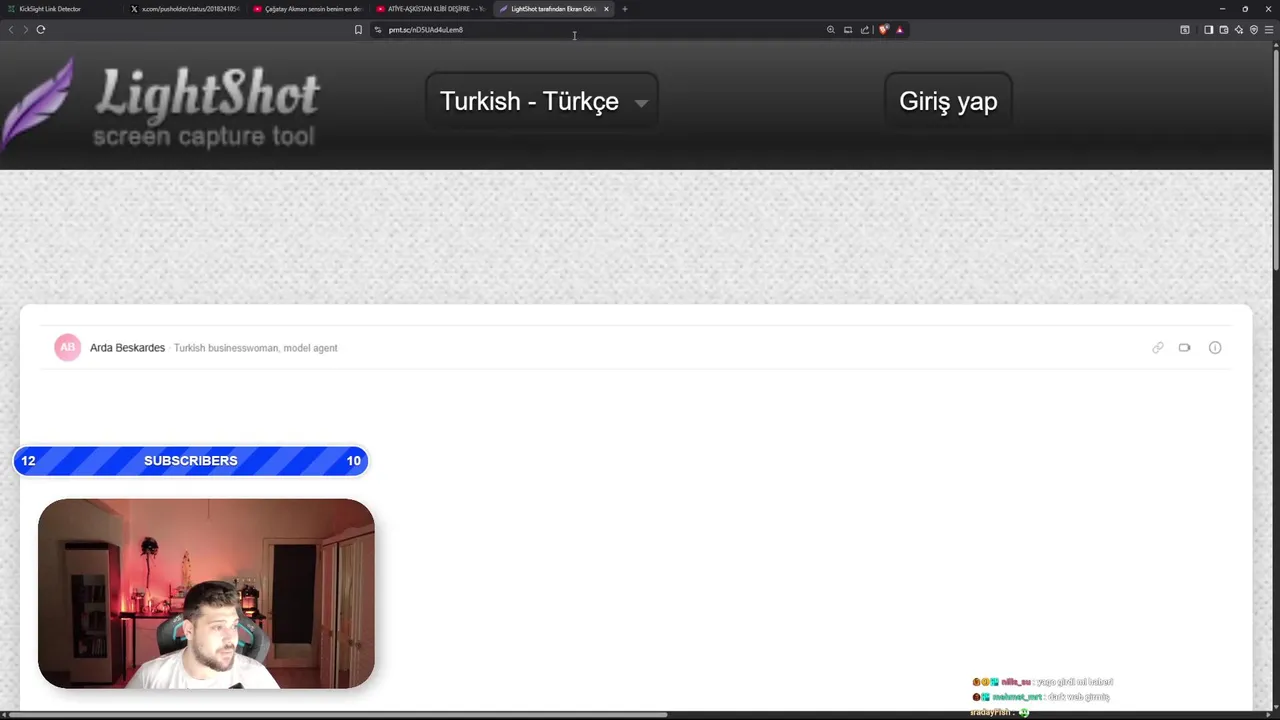The height and width of the screenshot is (720, 1280).
Task: Open the browser hamburger menu
Action: point(1269,30)
